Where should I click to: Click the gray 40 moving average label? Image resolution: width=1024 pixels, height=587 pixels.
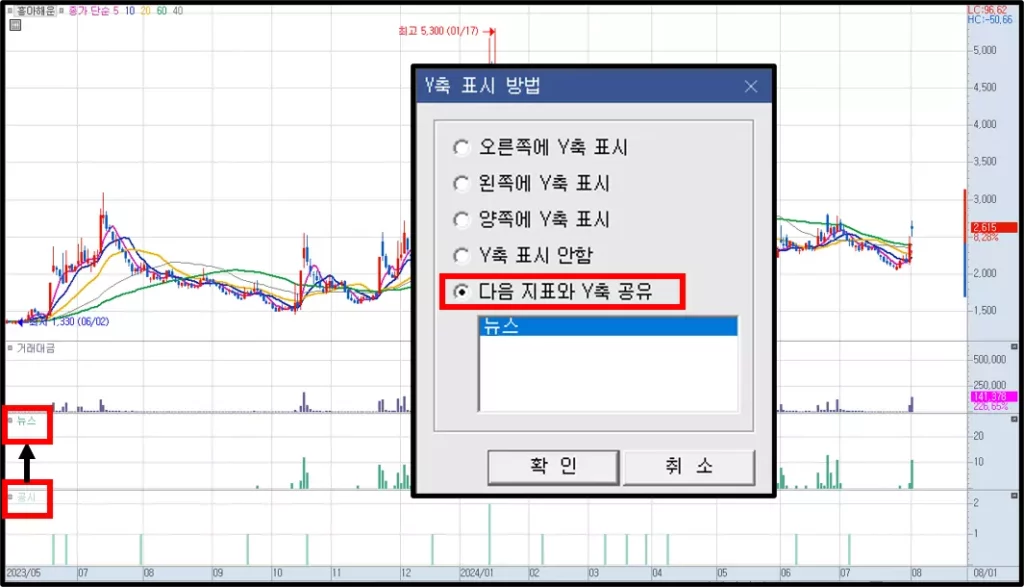coord(178,11)
